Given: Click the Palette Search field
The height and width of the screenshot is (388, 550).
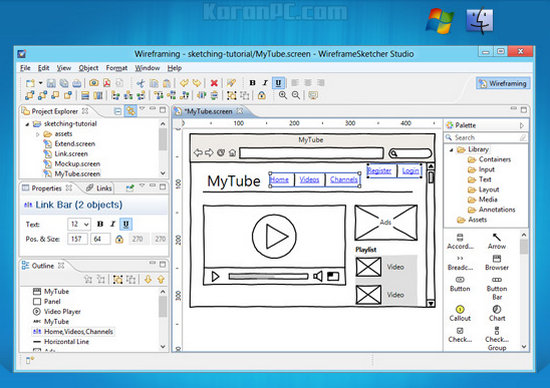Looking at the screenshot, I should tap(486, 138).
